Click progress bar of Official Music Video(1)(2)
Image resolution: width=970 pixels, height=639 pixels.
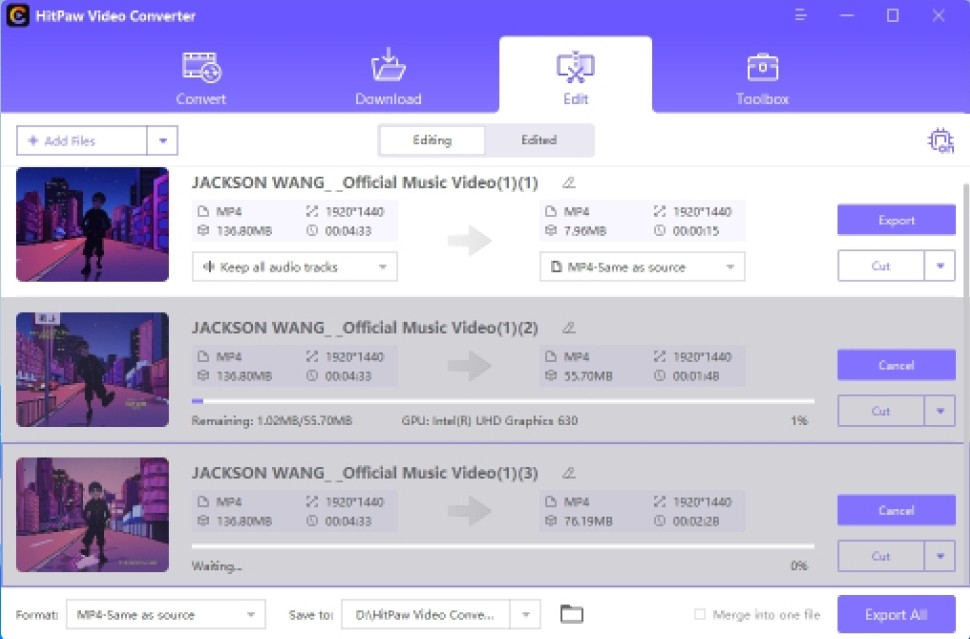(x=503, y=401)
